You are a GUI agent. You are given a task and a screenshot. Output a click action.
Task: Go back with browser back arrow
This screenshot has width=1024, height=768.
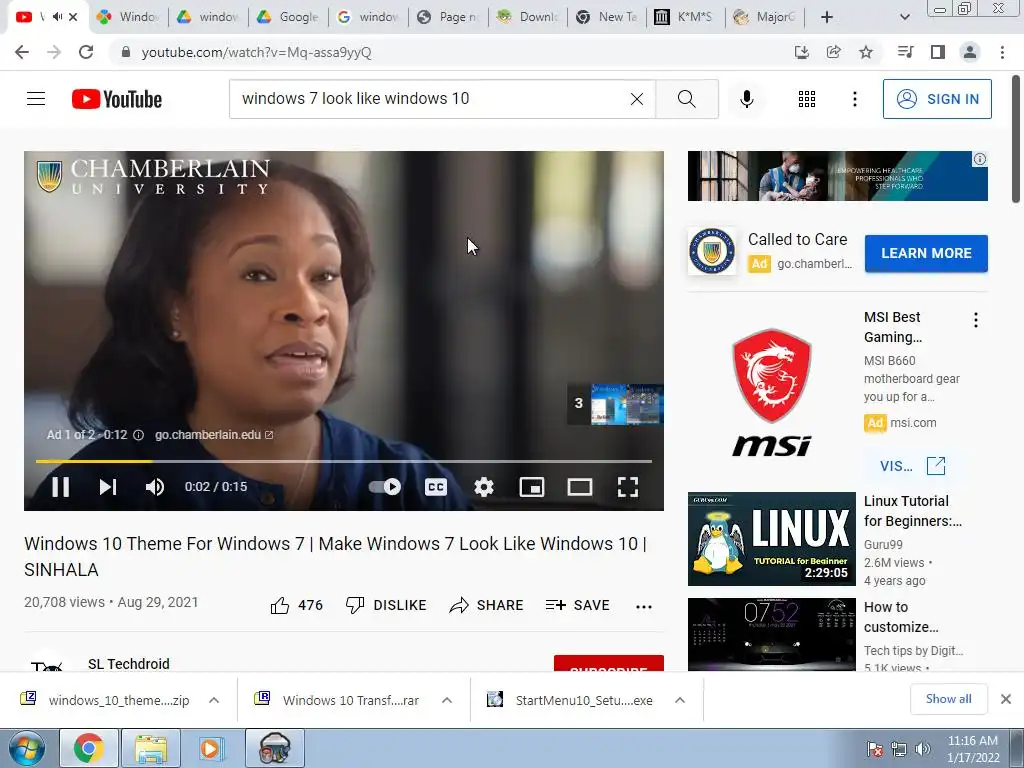tap(22, 52)
